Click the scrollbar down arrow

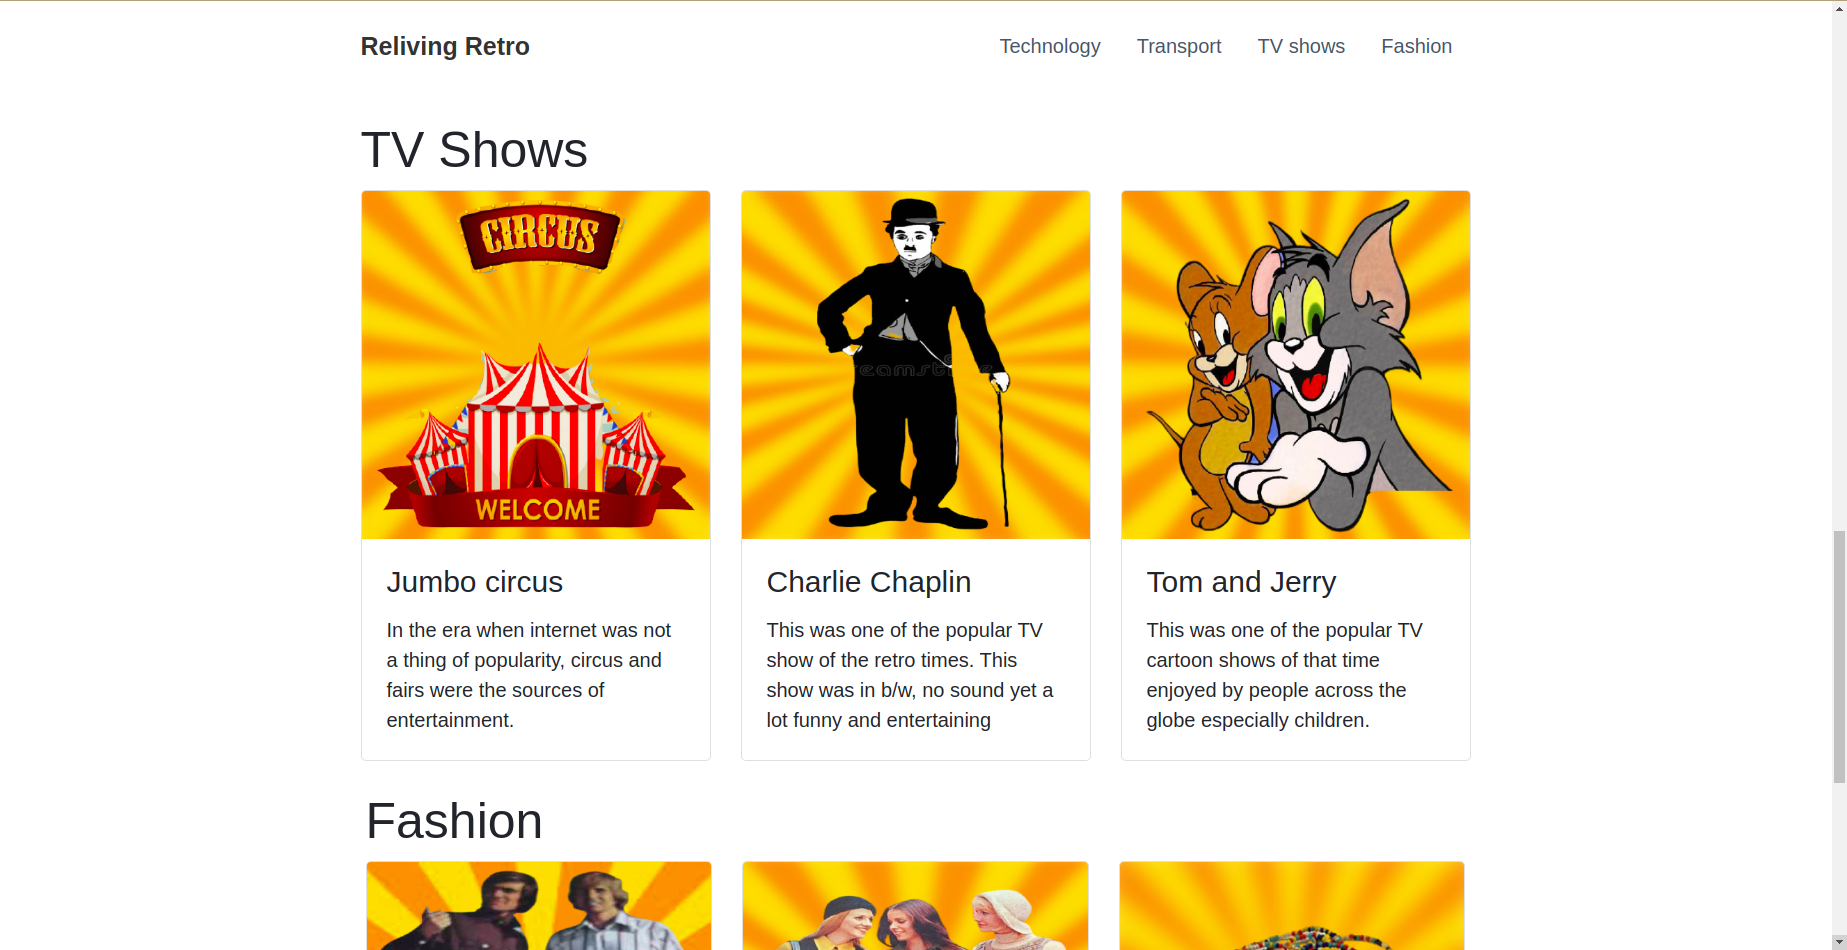[x=1839, y=942]
